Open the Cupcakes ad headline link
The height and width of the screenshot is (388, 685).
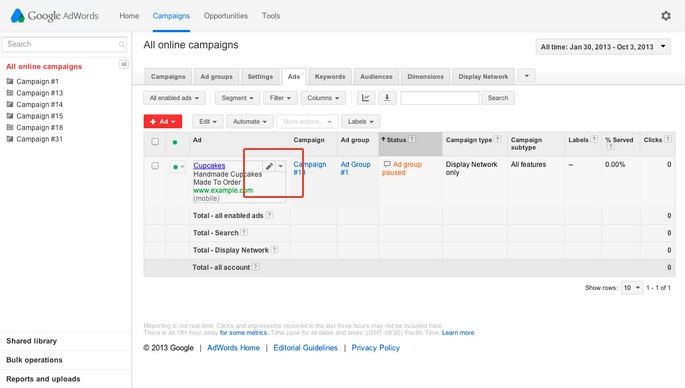point(209,165)
